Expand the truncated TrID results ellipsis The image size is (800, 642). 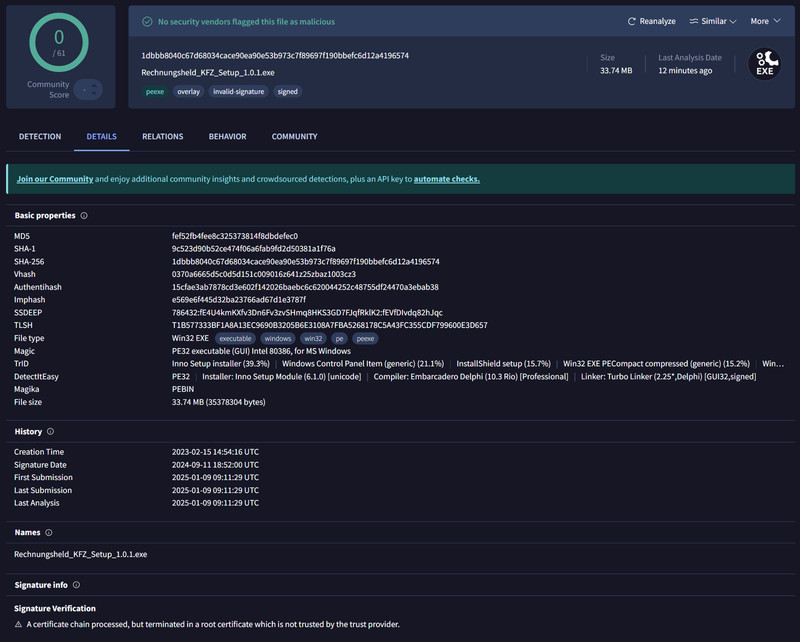(x=772, y=364)
